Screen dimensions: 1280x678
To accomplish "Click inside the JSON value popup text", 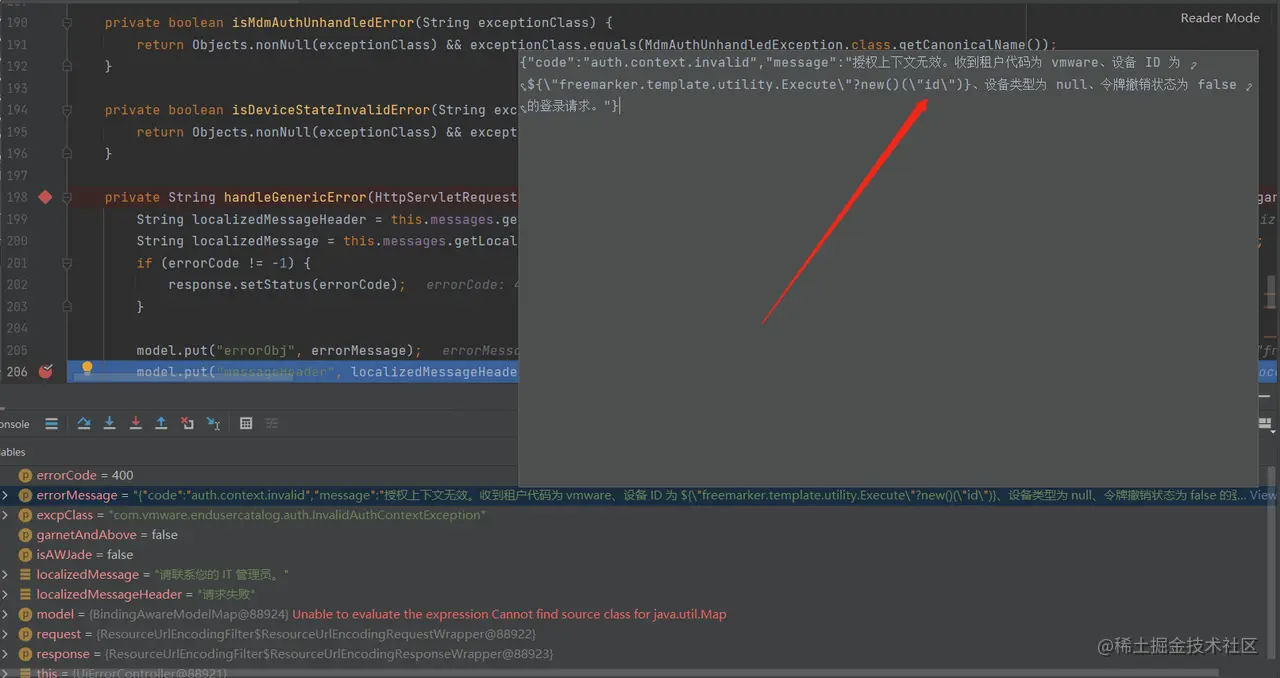I will tap(886, 84).
